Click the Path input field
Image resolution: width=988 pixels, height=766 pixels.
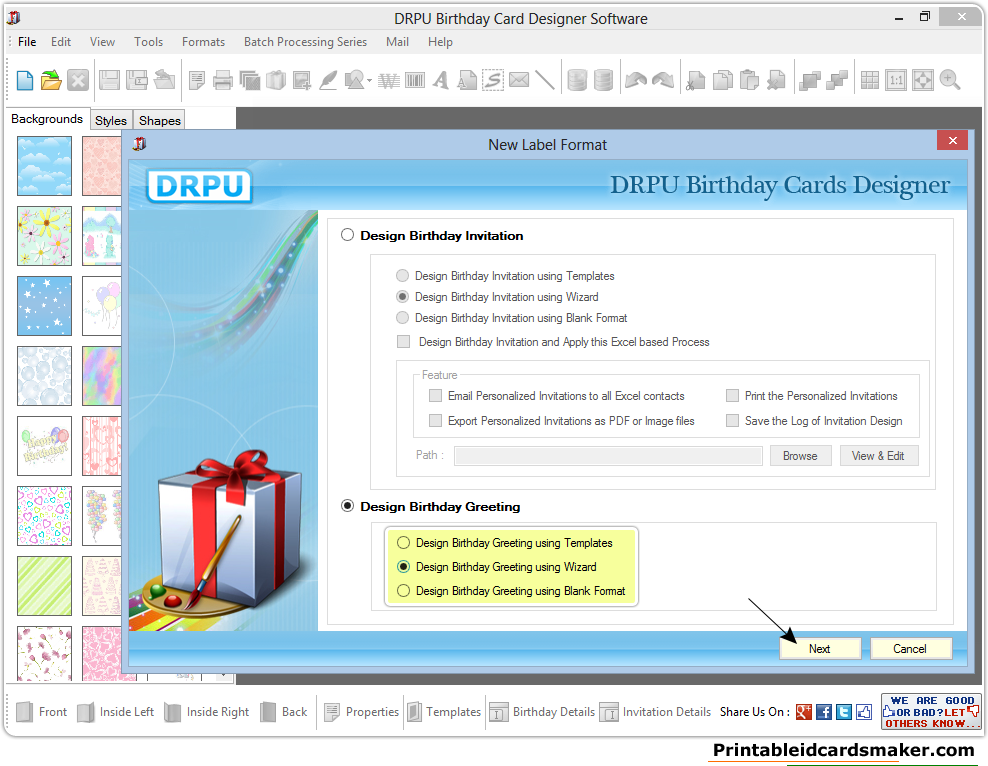[608, 455]
